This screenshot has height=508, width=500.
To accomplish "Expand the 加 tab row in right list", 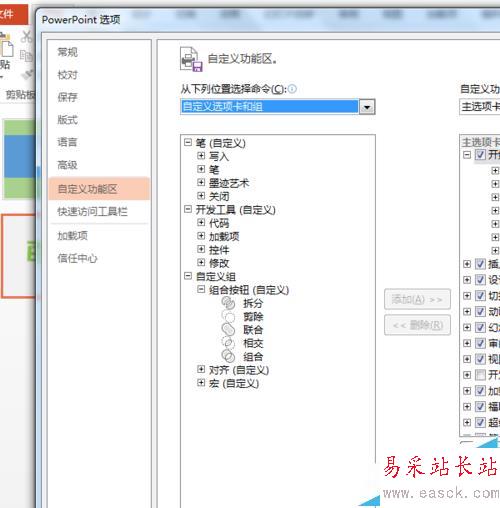I will click(x=467, y=391).
